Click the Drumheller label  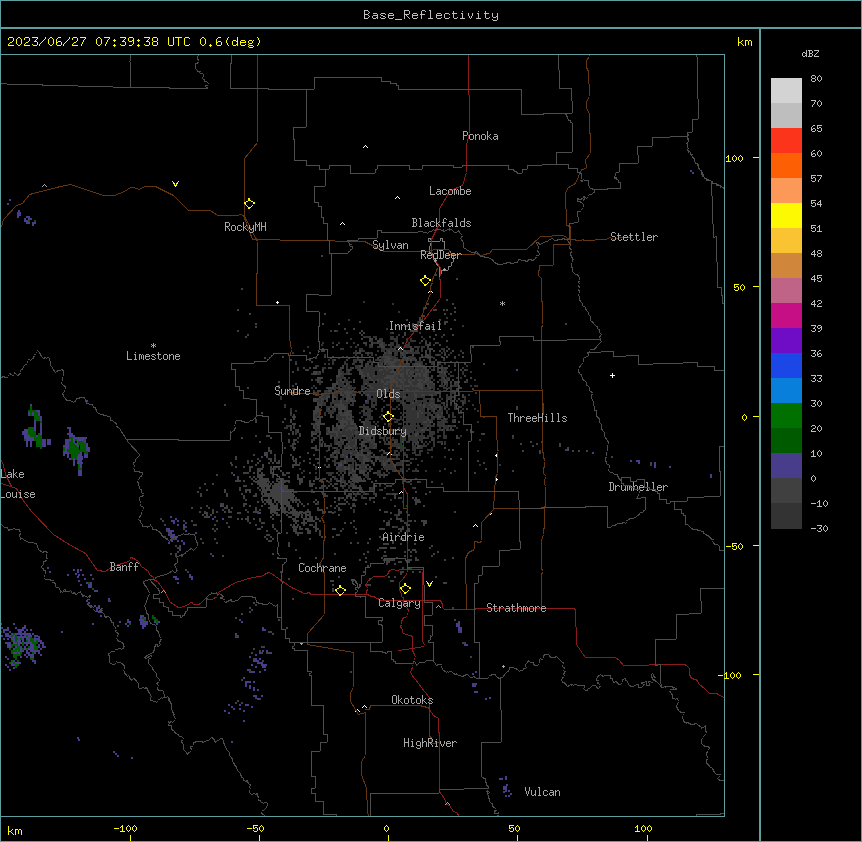(x=638, y=487)
